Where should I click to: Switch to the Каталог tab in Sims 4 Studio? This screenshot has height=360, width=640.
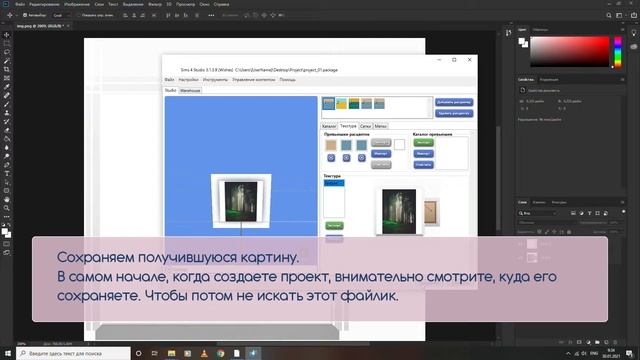pyautogui.click(x=329, y=126)
